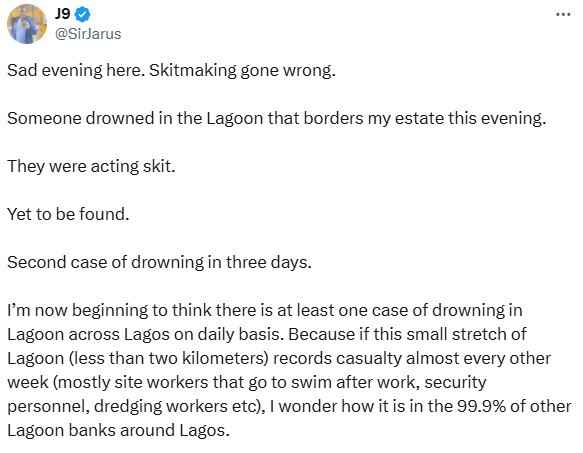Image resolution: width=583 pixels, height=453 pixels.
Task: Click 'Second case of drowning in three days.'
Action: pyautogui.click(x=159, y=262)
